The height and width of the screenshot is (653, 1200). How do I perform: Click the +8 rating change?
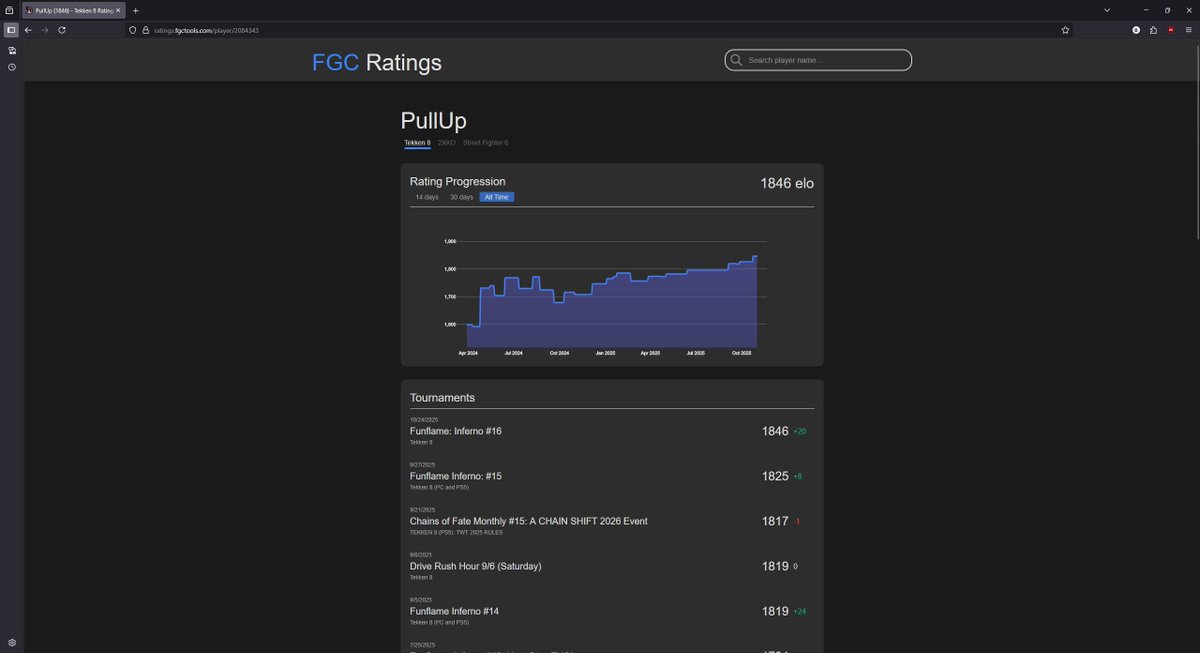[798, 477]
